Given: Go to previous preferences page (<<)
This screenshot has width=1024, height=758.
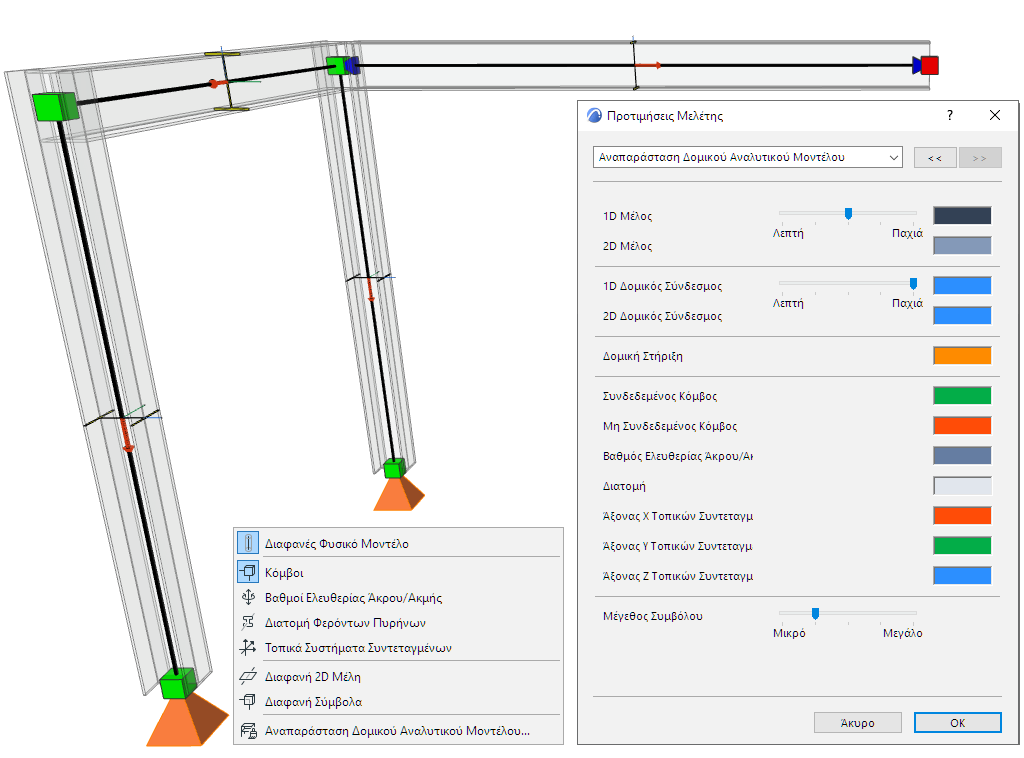Looking at the screenshot, I should click(x=935, y=158).
